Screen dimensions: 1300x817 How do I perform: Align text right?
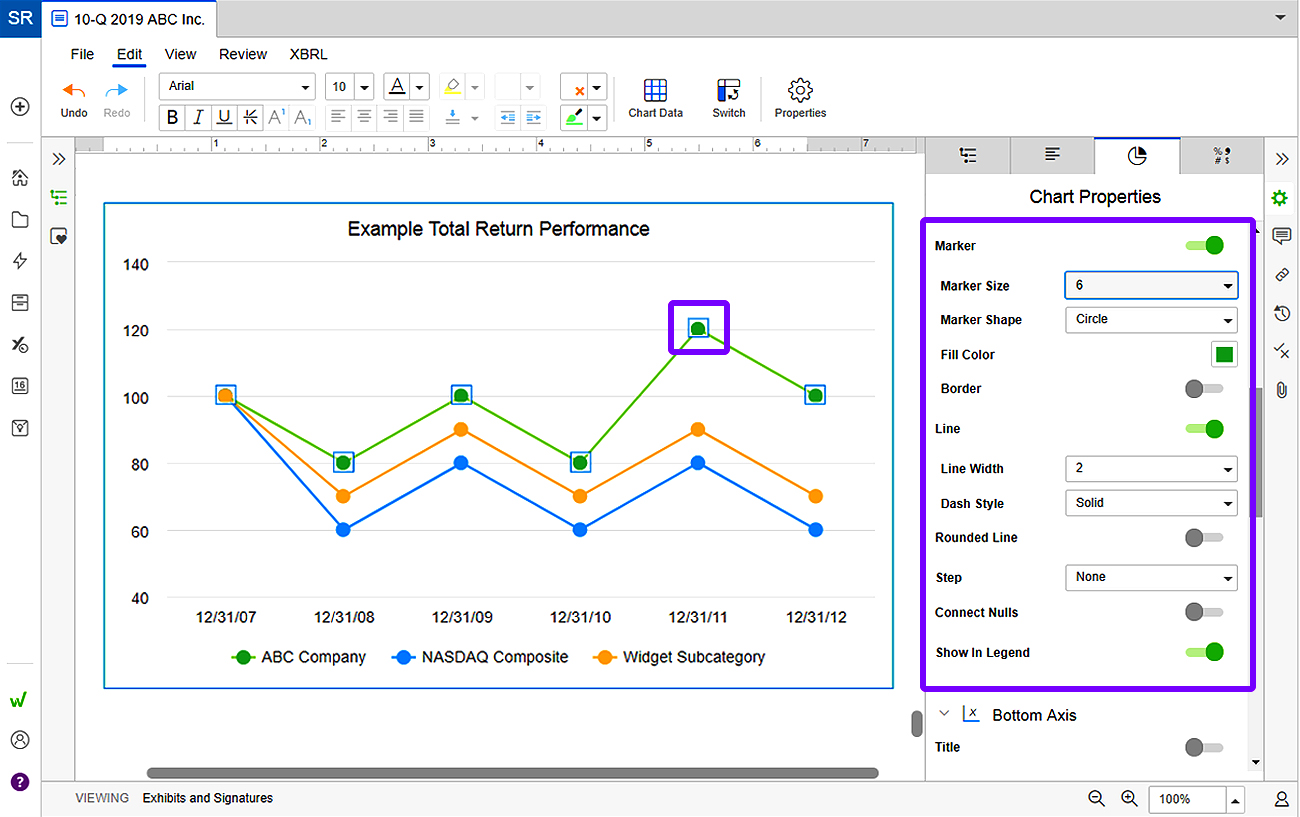[x=391, y=117]
